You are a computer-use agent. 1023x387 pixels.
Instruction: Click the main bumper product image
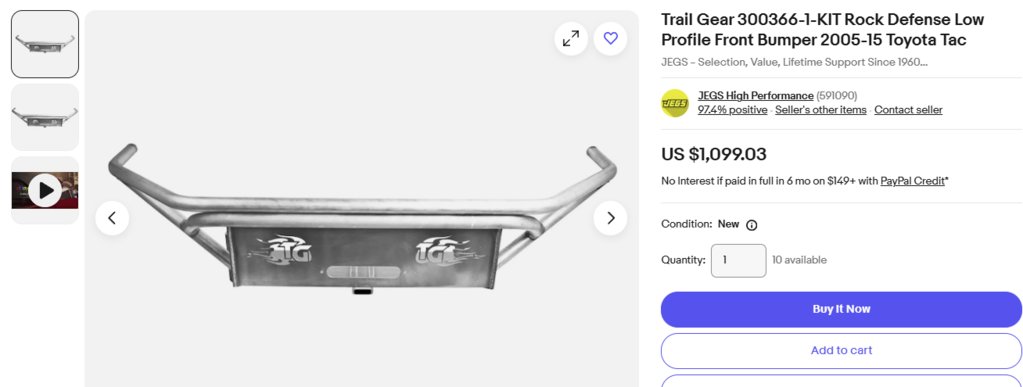pyautogui.click(x=362, y=219)
